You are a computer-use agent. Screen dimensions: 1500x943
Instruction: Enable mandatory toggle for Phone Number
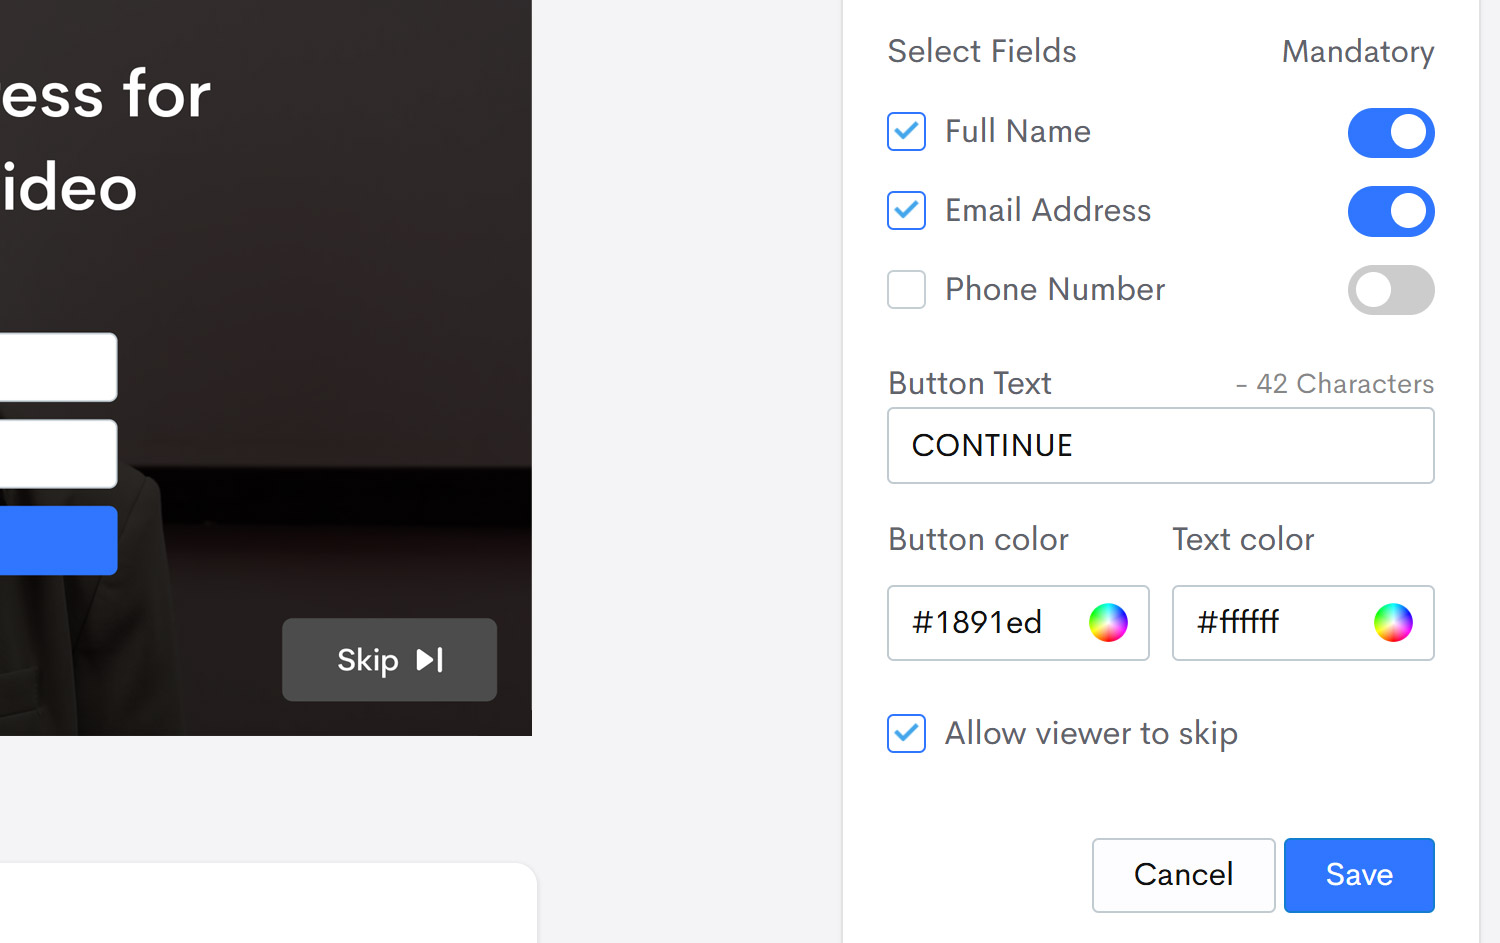[1391, 290]
